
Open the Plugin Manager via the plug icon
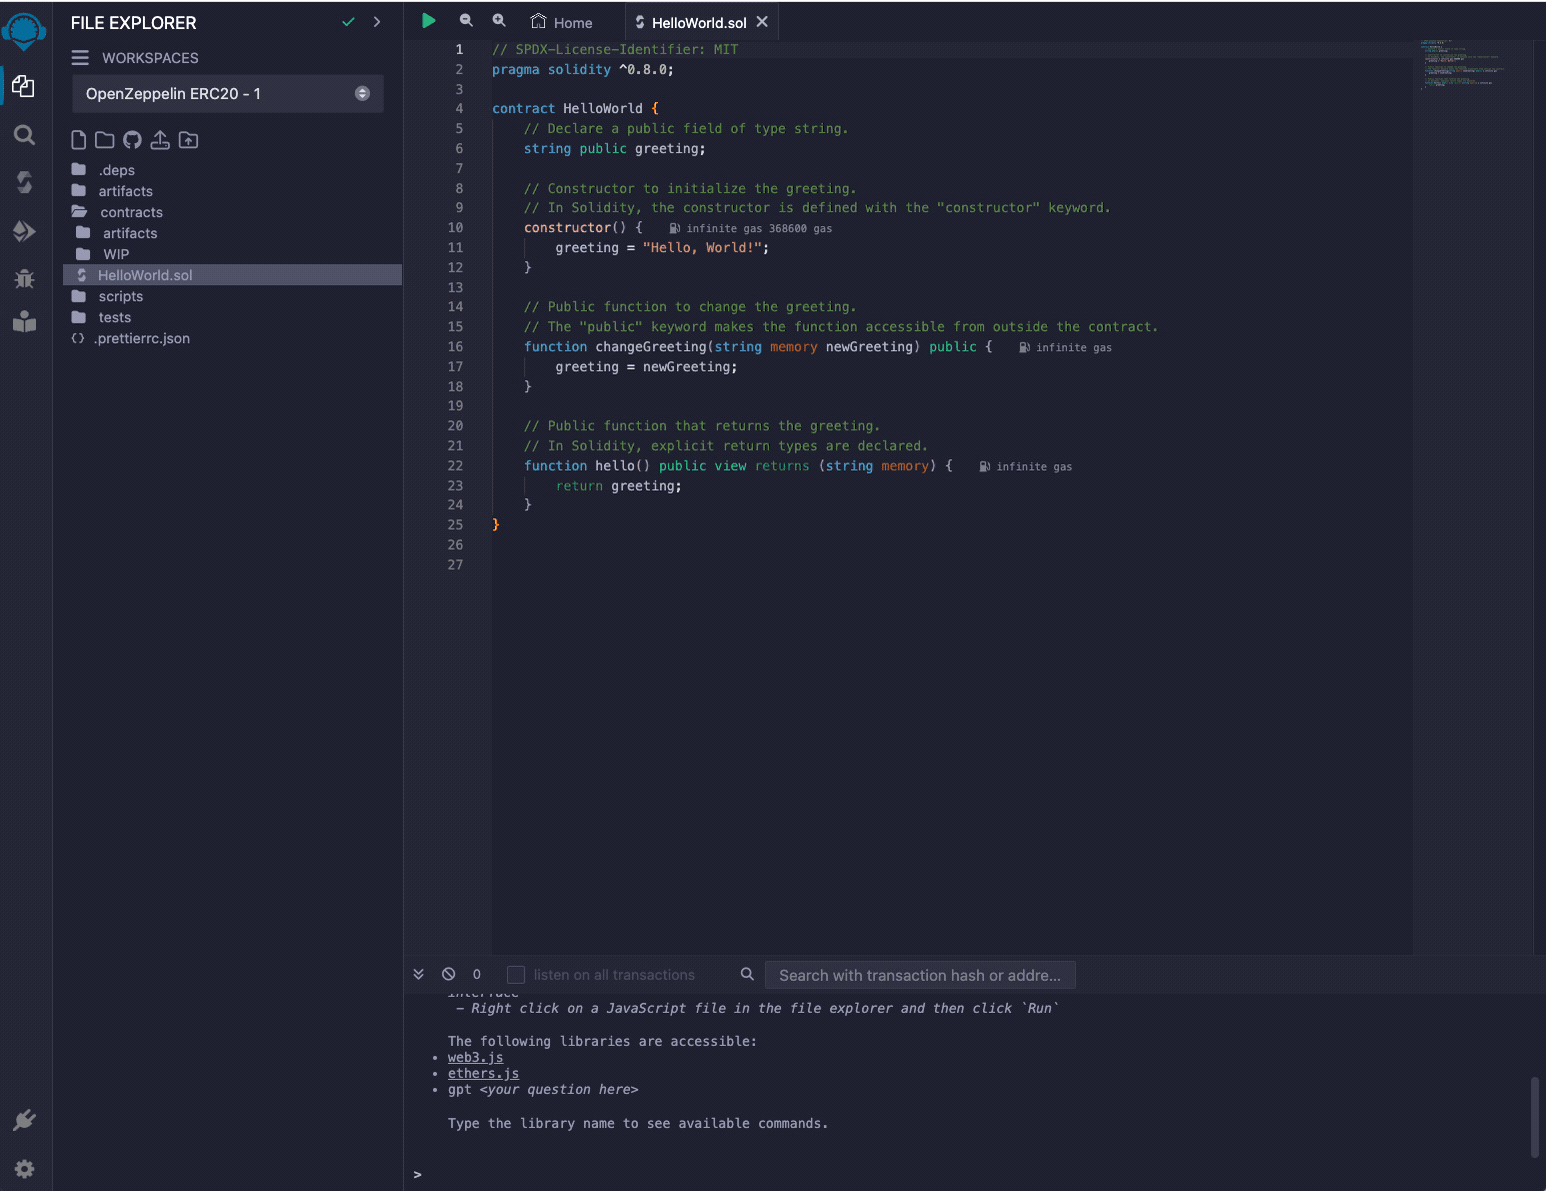point(24,1120)
